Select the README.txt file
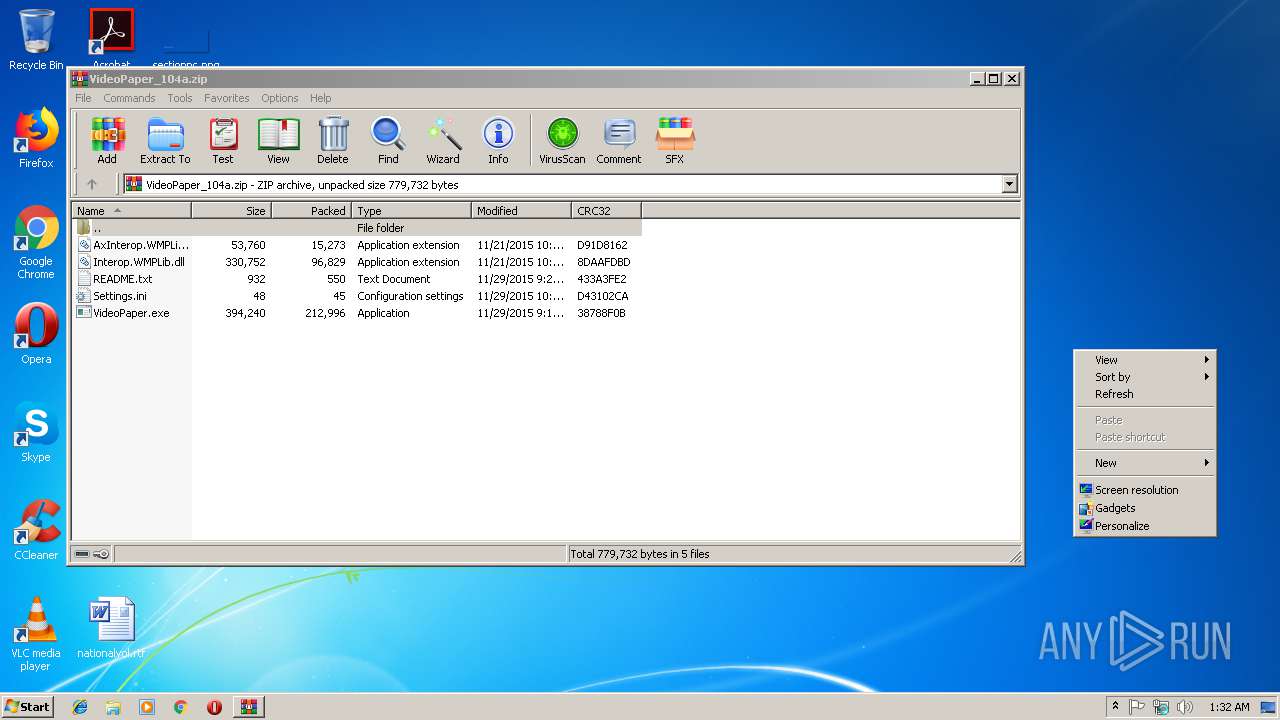Screen dimensions: 1280x720 point(357,279)
